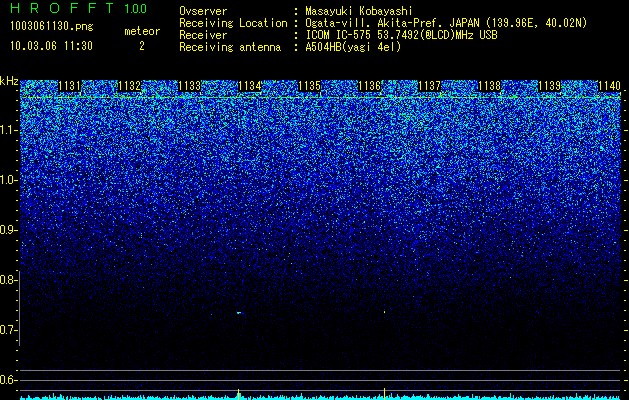Click the Receiver field label
The height and width of the screenshot is (400, 629).
[203, 35]
